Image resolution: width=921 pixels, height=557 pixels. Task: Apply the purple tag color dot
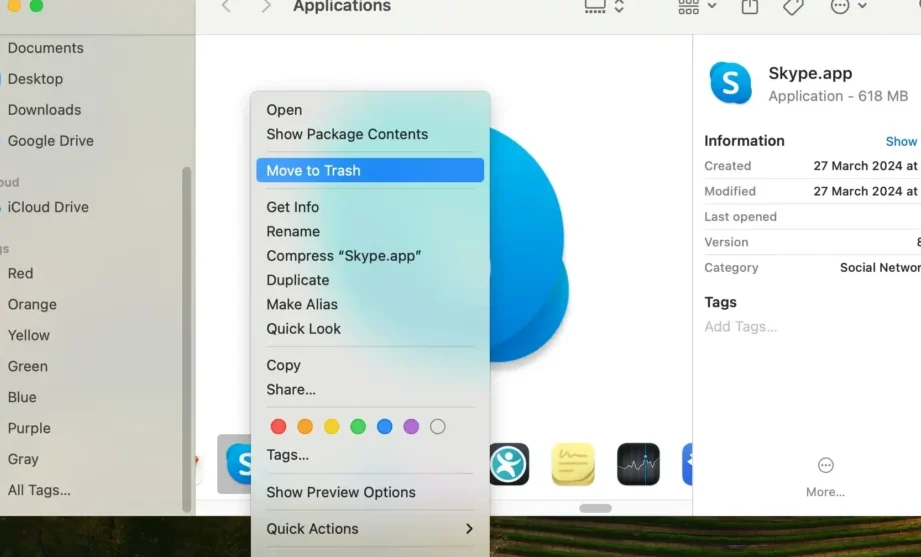pyautogui.click(x=411, y=427)
